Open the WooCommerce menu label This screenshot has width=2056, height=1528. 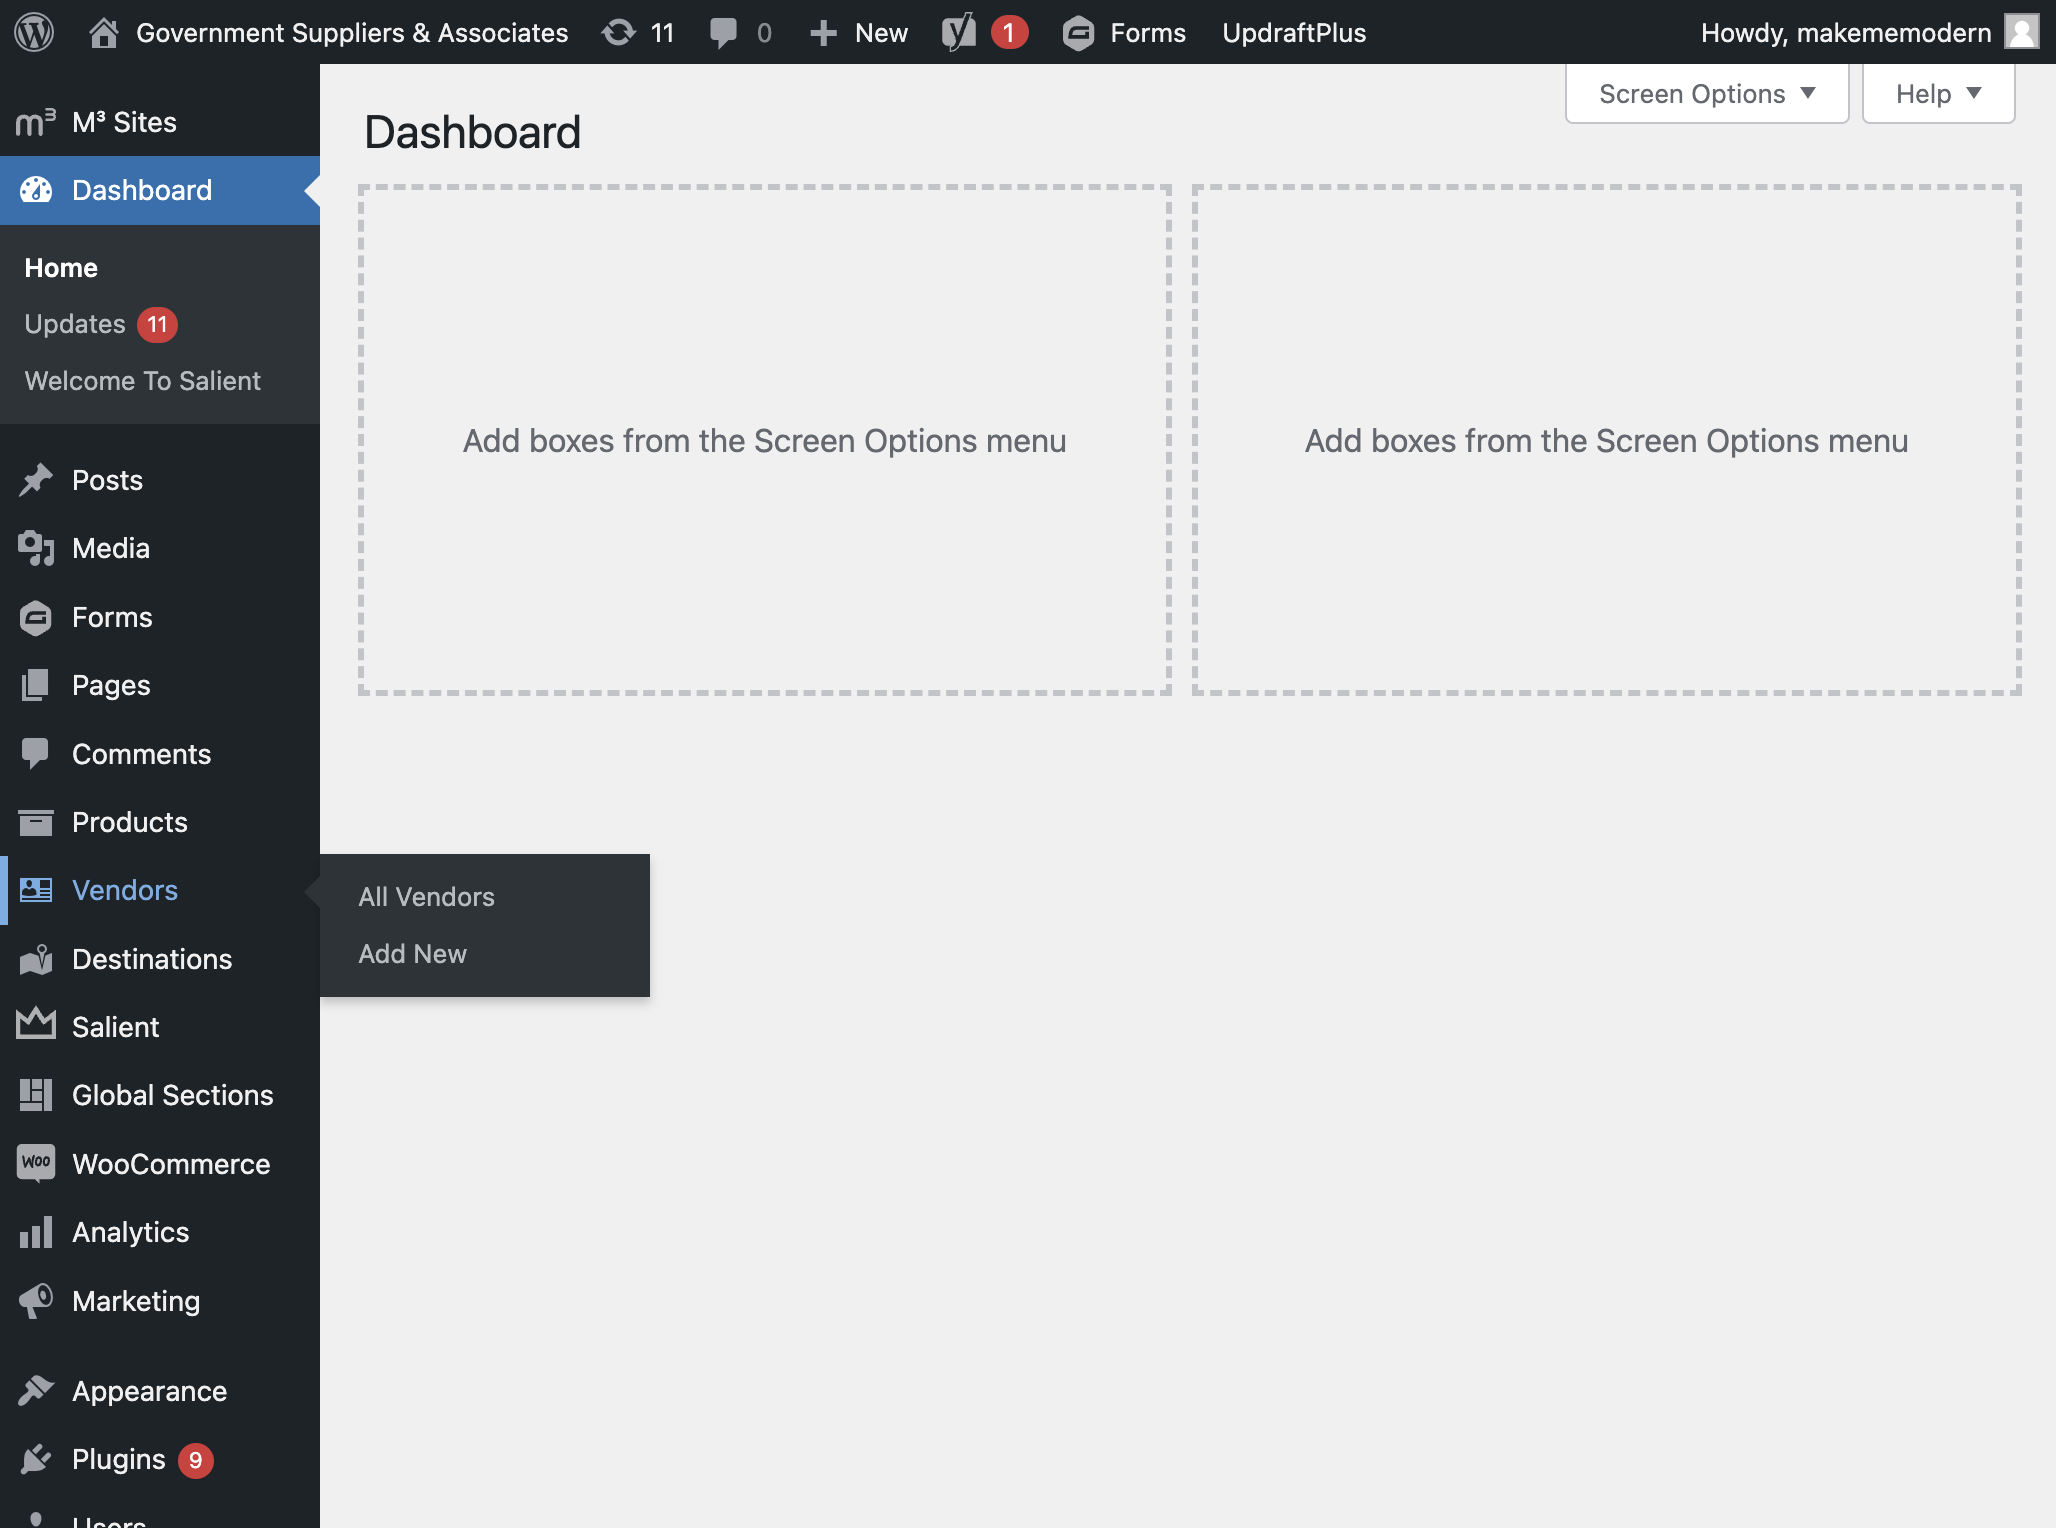tap(171, 1164)
